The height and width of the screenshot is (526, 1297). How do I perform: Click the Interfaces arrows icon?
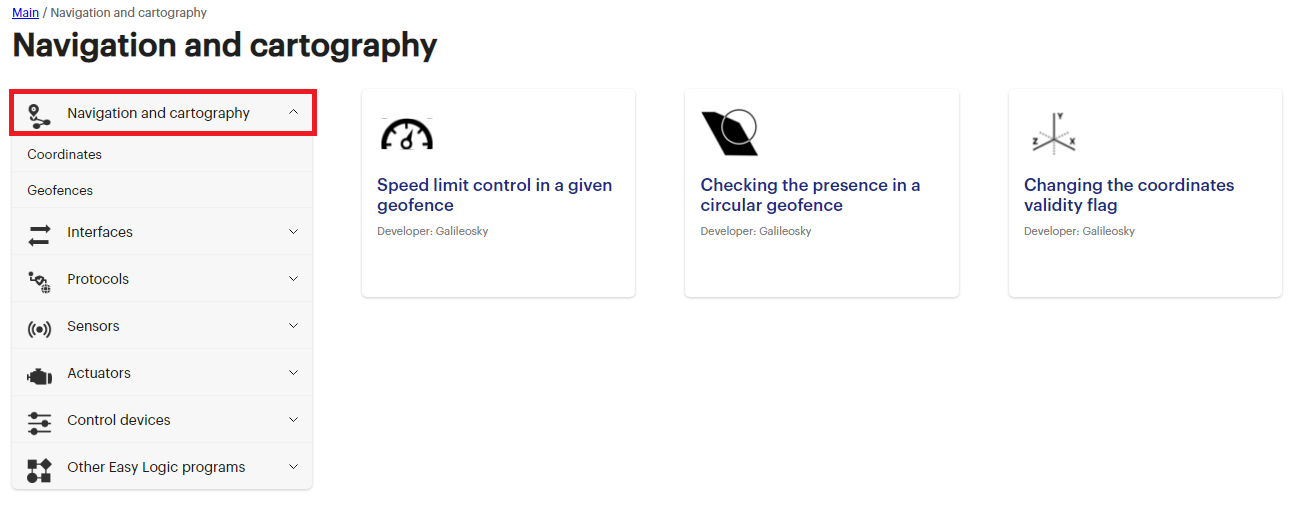click(x=39, y=233)
